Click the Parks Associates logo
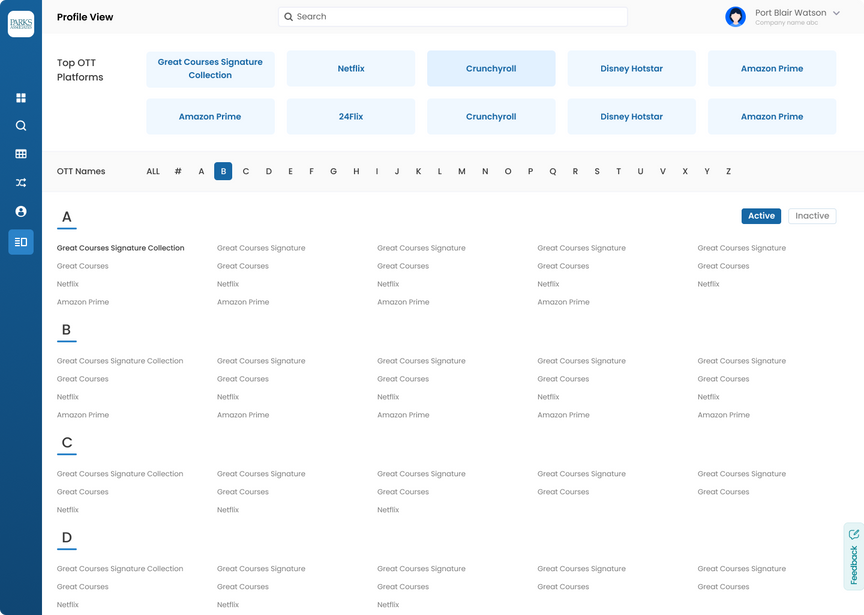 [21, 24]
